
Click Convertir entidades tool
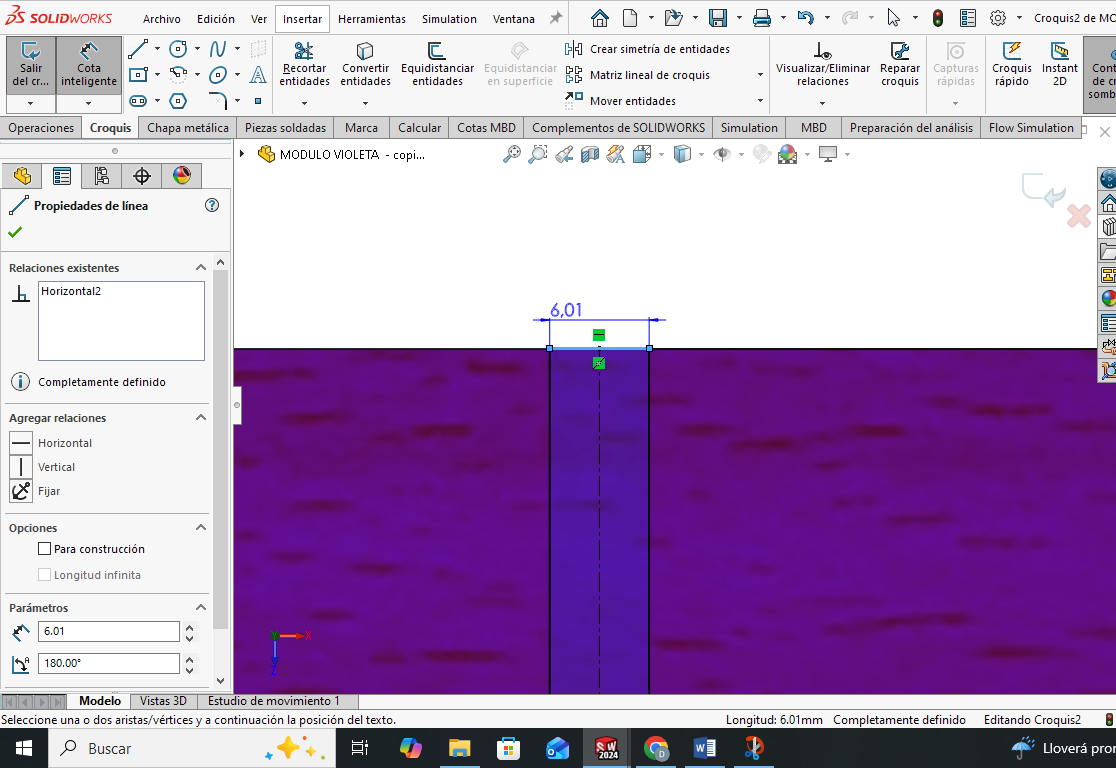[365, 64]
